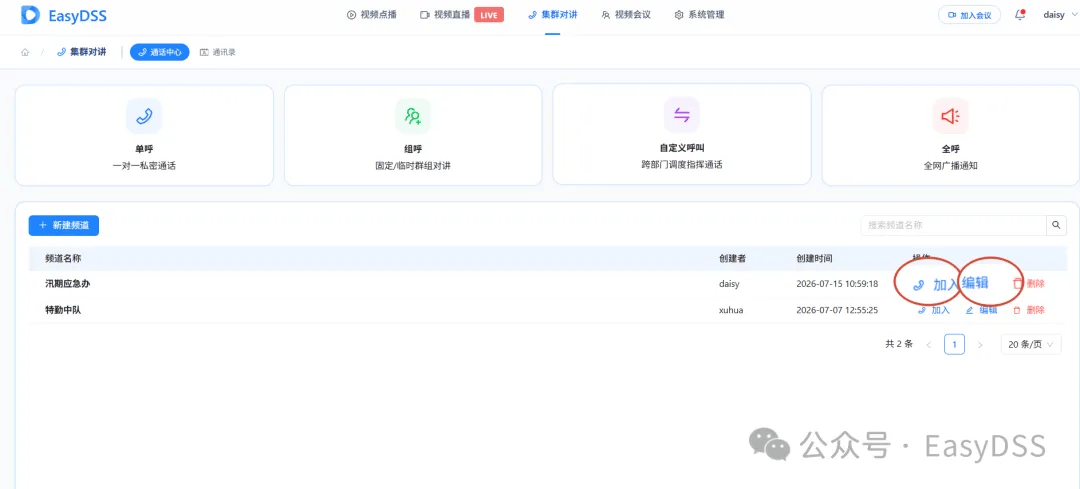
Task: Open the 跨部门调度指挥通话 card
Action: [682, 135]
